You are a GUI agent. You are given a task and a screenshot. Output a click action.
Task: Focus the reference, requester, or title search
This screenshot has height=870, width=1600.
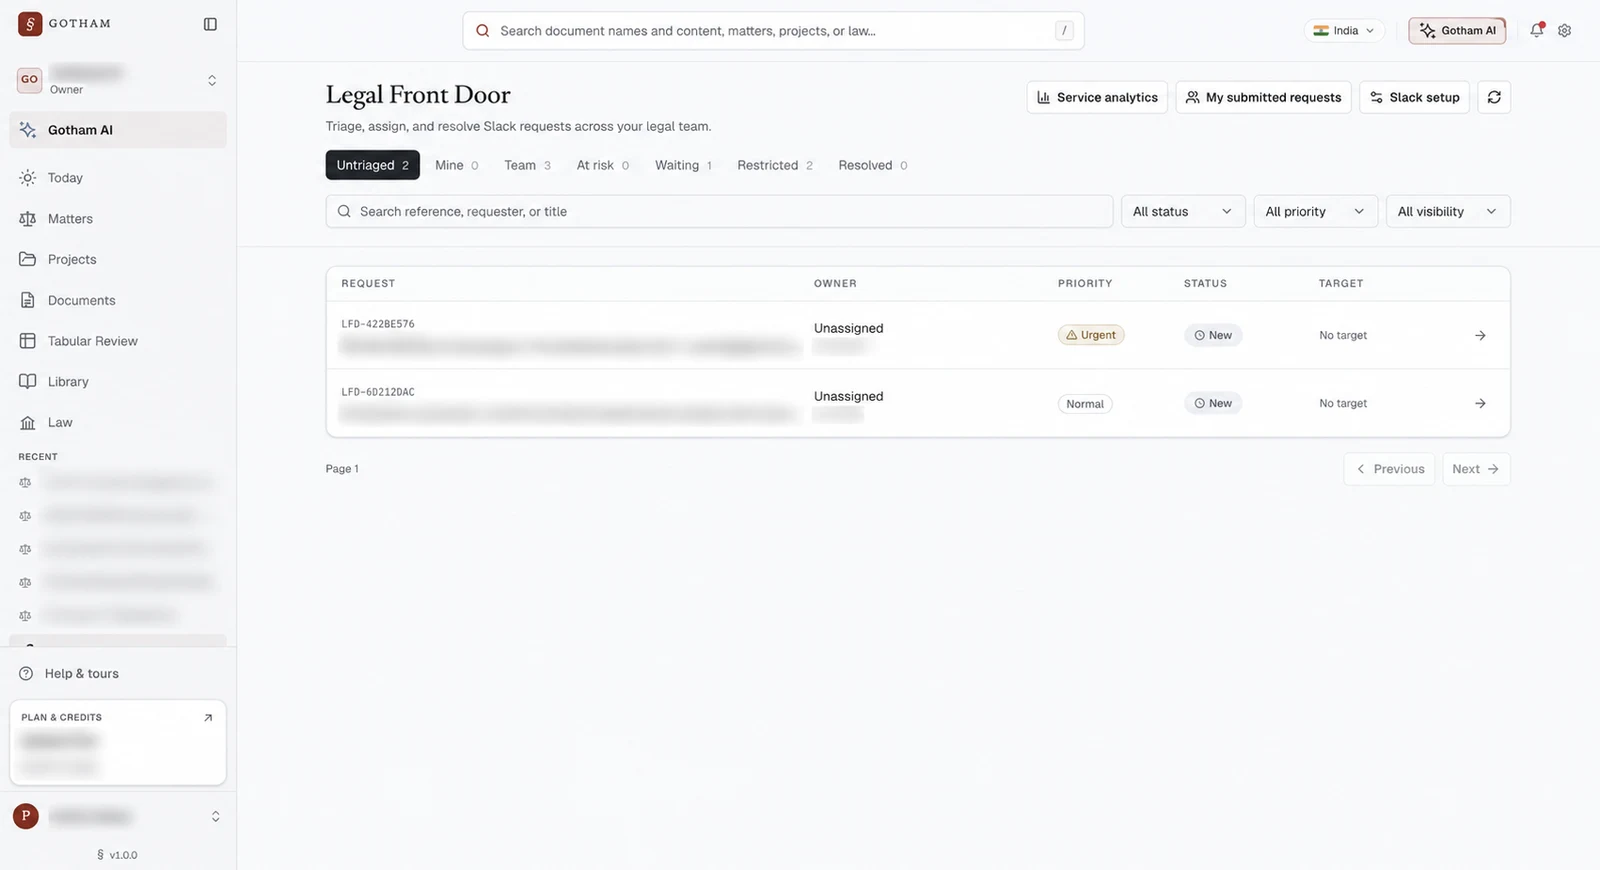coord(719,211)
